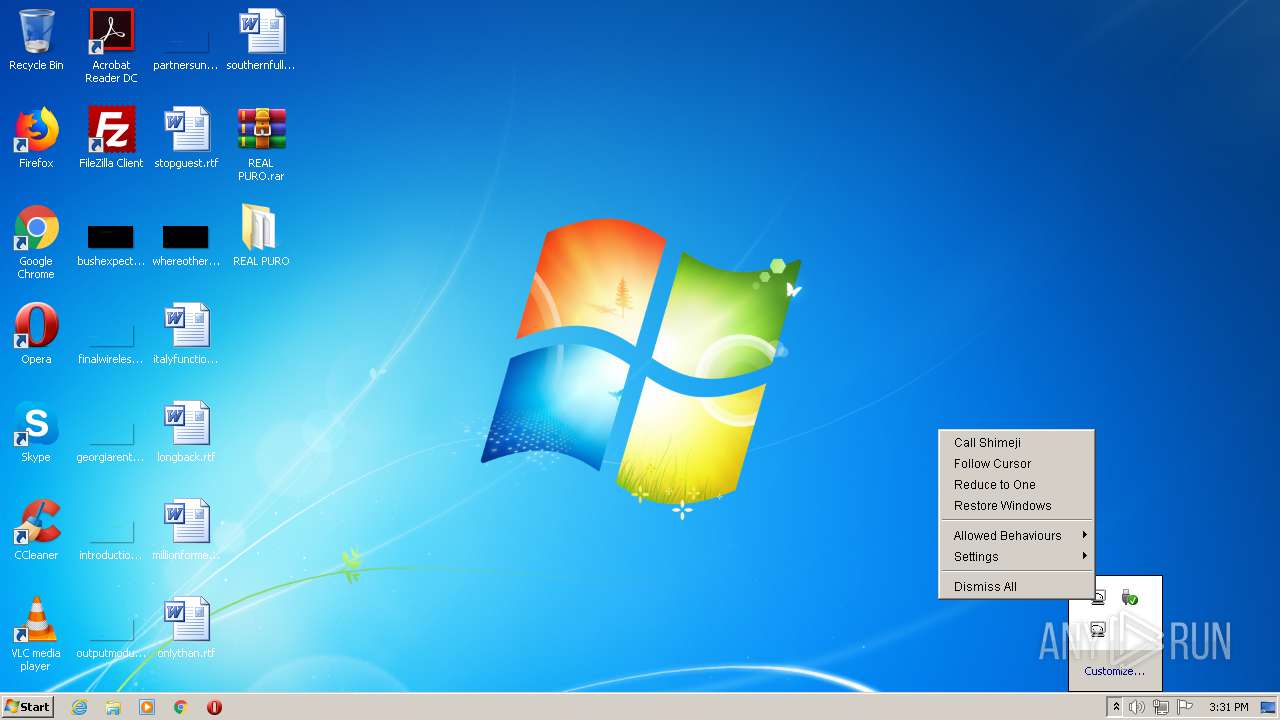Choose Reduce to One menu entry
The width and height of the screenshot is (1280, 720).
(1016, 485)
